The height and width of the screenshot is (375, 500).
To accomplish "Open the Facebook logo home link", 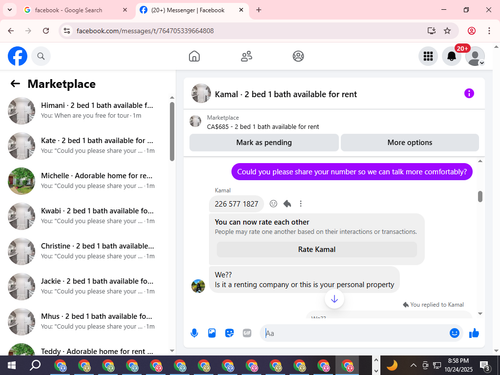I will pyautogui.click(x=17, y=56).
